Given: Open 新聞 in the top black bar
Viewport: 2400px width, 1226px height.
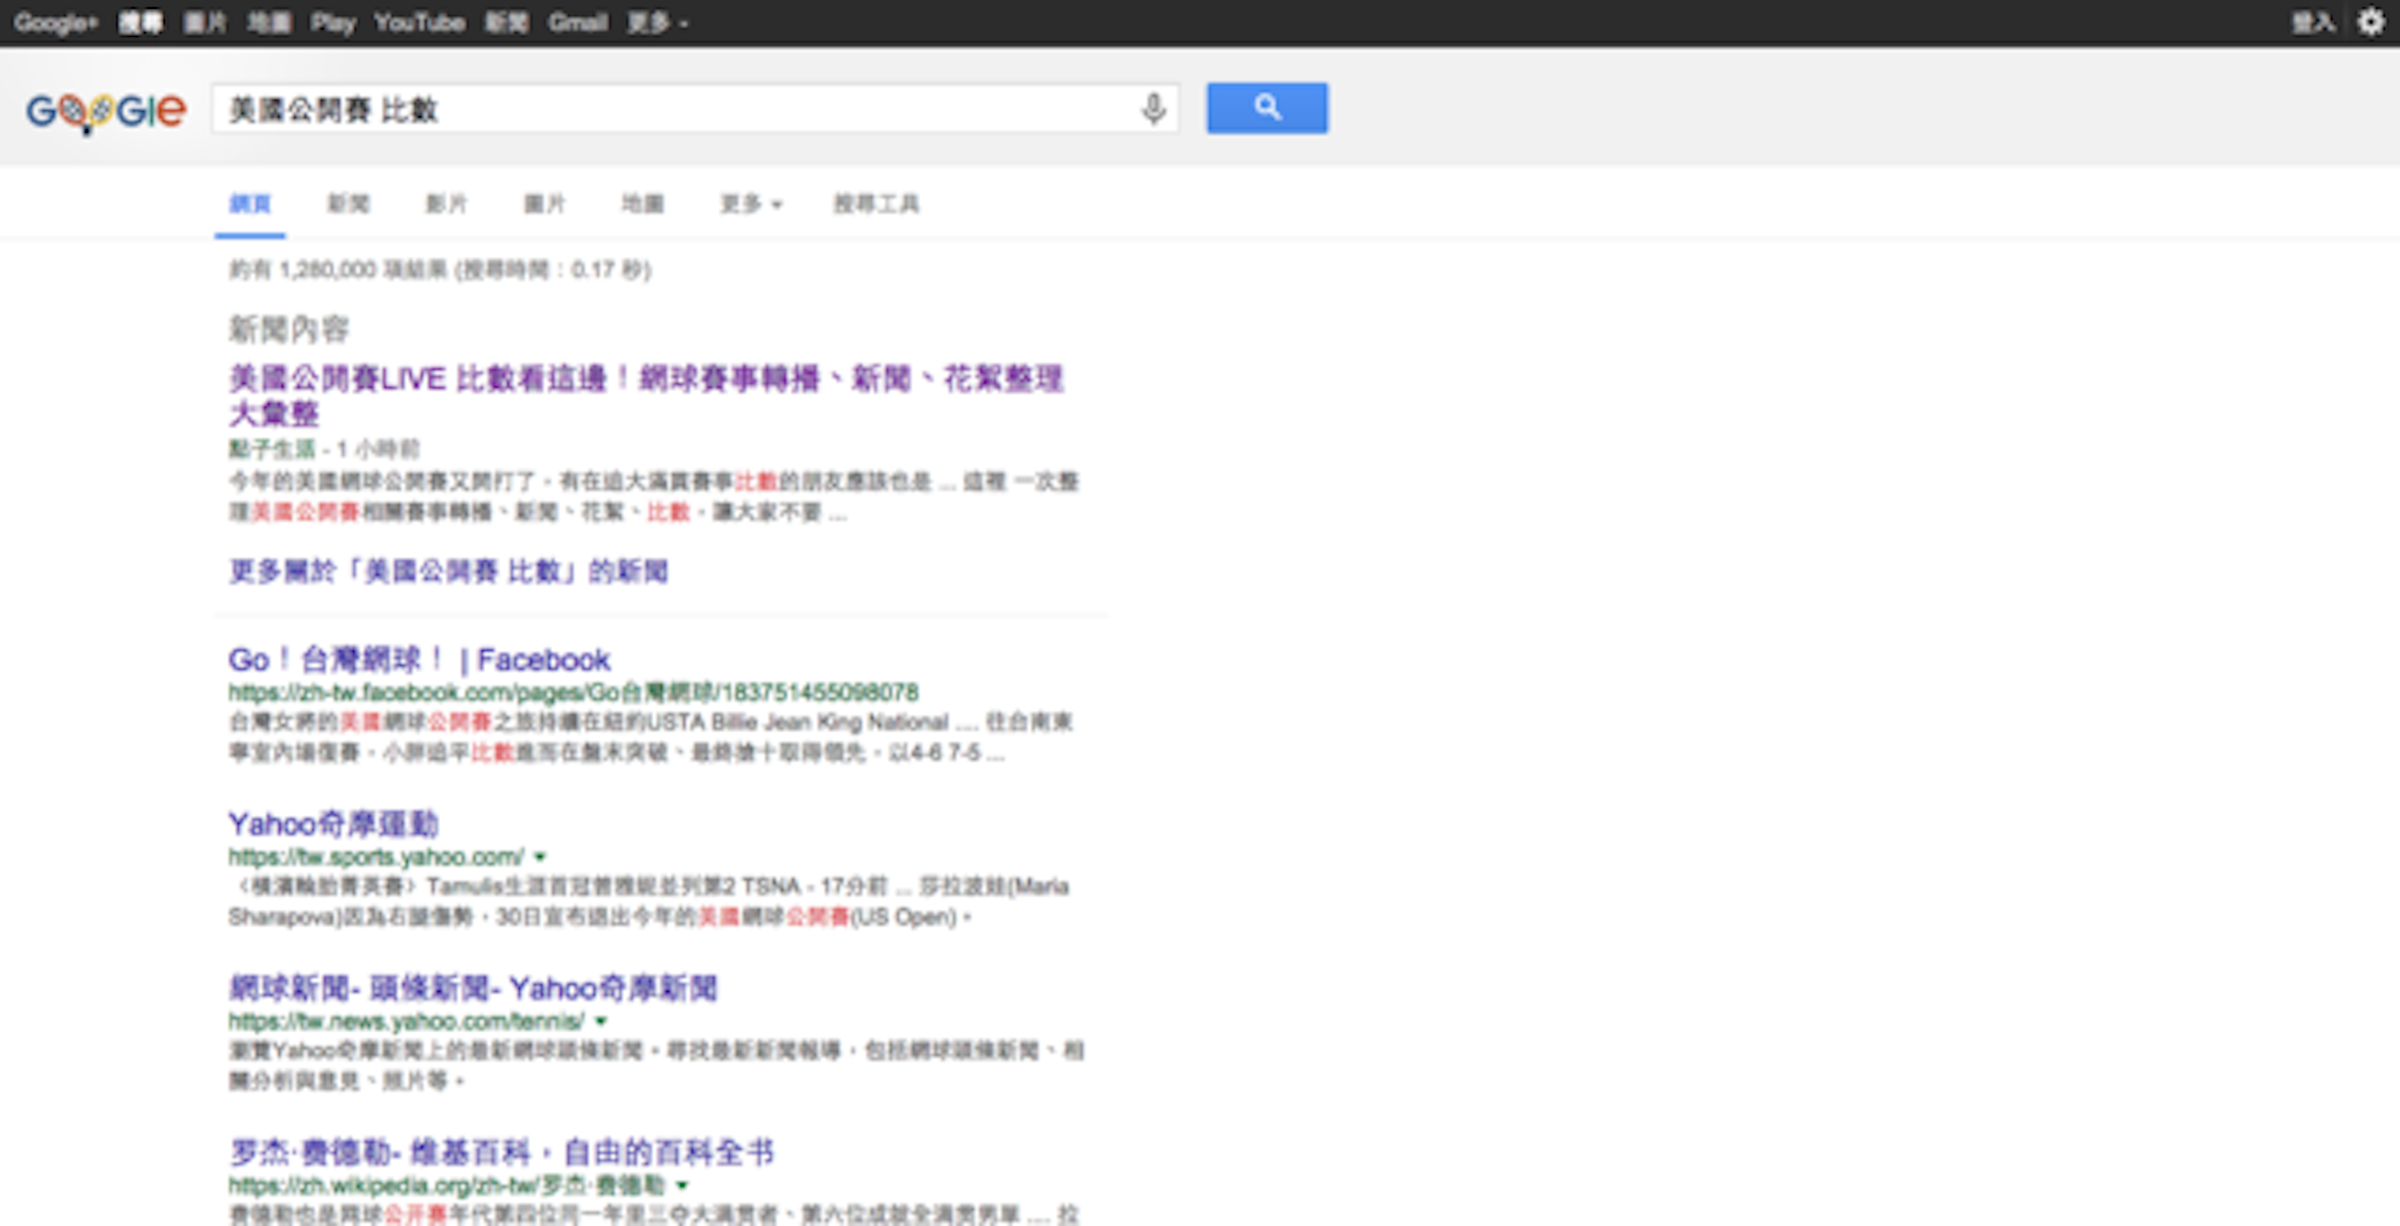Looking at the screenshot, I should pyautogui.click(x=506, y=22).
